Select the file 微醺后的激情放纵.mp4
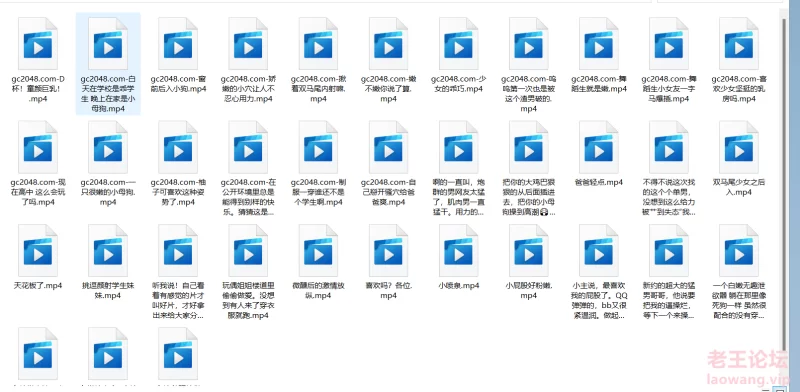Image resolution: width=800 pixels, height=392 pixels. [318, 290]
